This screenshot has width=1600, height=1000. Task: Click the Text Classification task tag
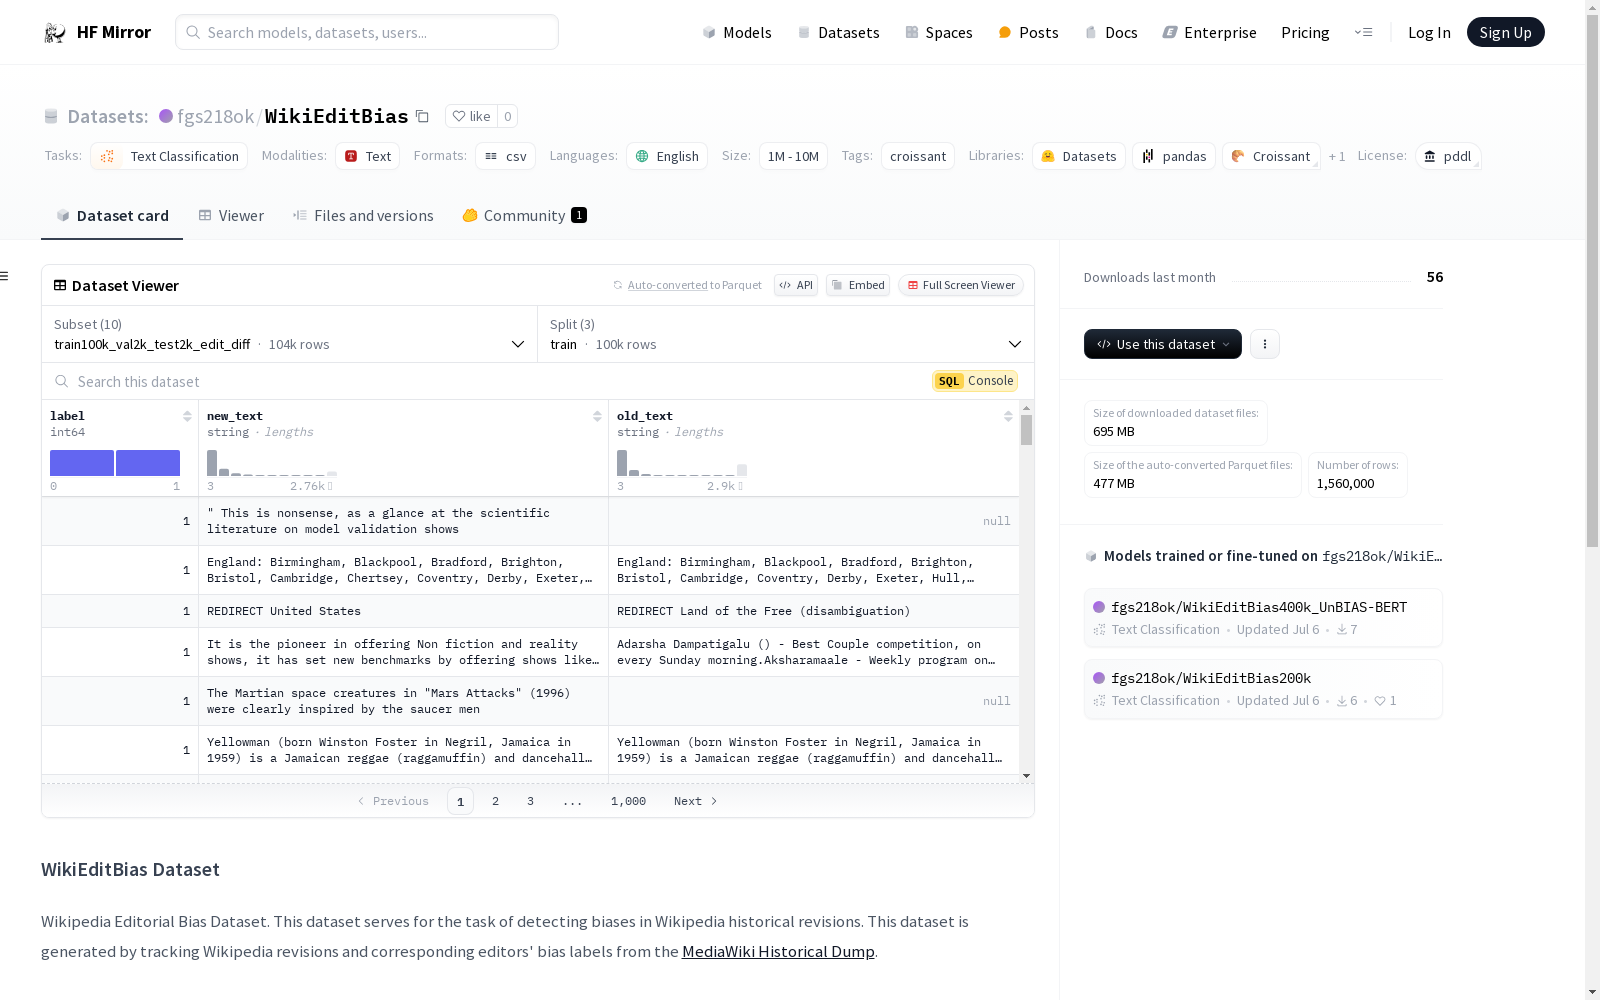169,156
